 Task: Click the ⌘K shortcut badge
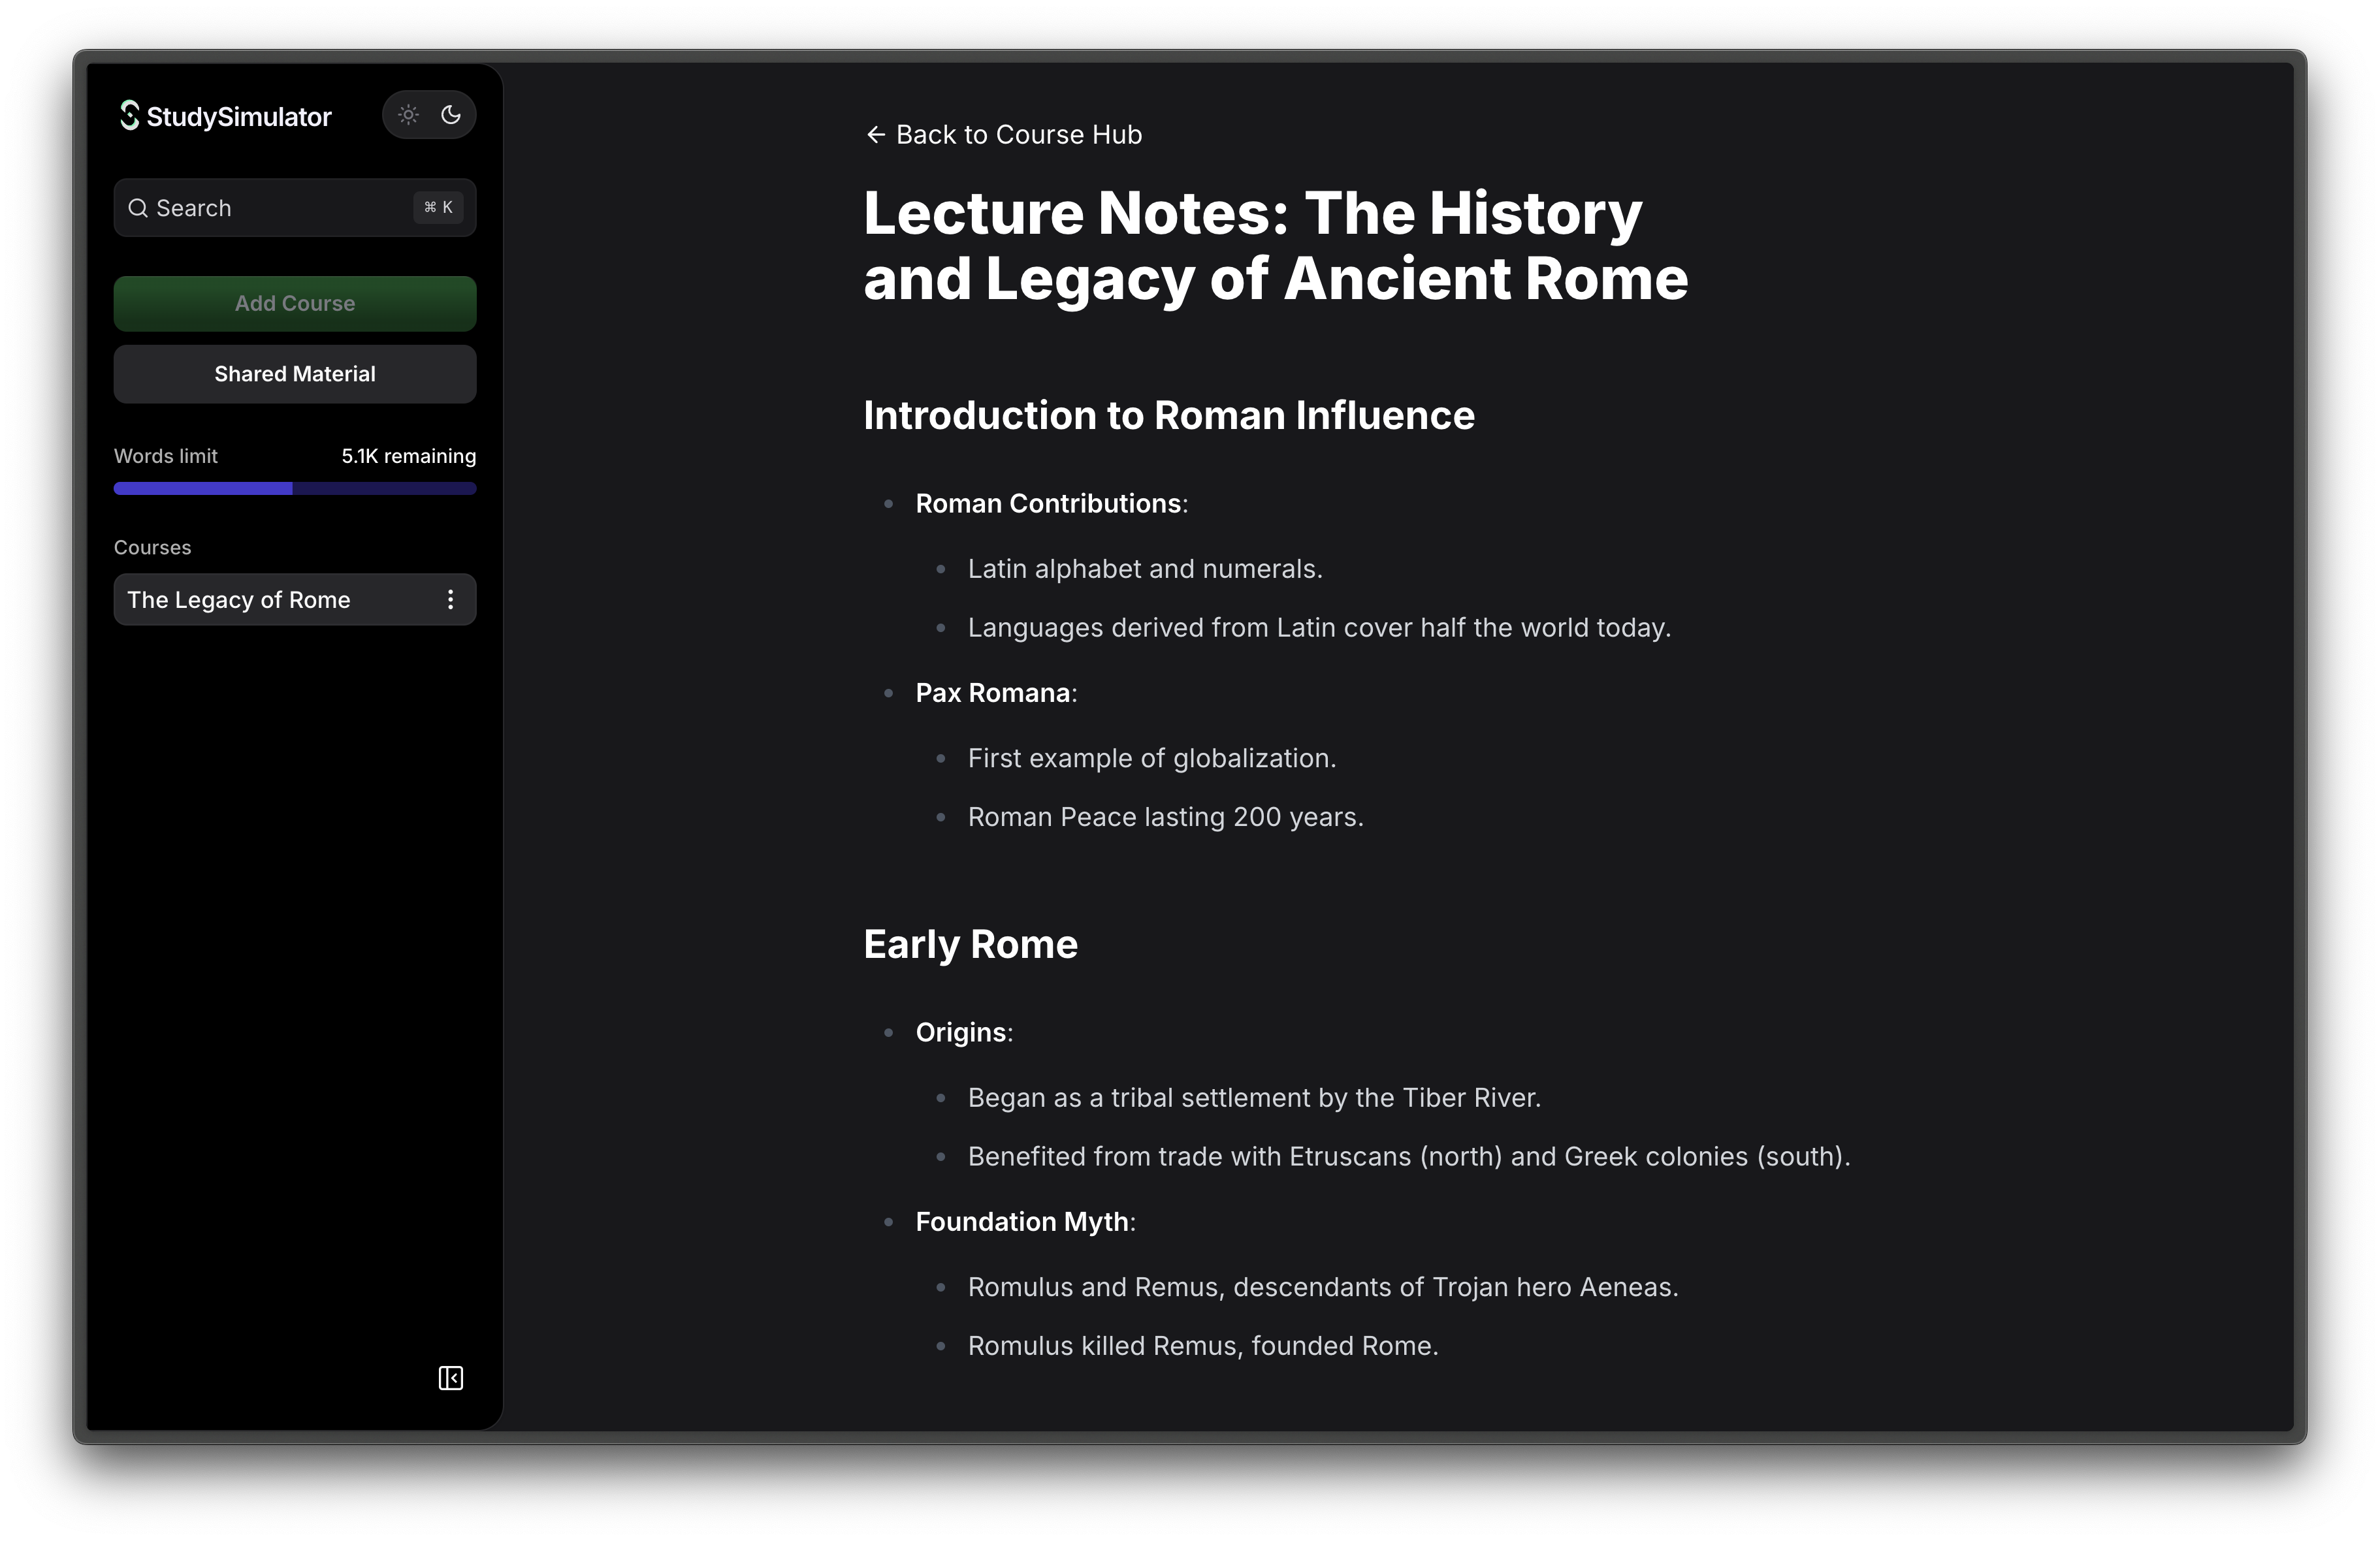pyautogui.click(x=438, y=207)
